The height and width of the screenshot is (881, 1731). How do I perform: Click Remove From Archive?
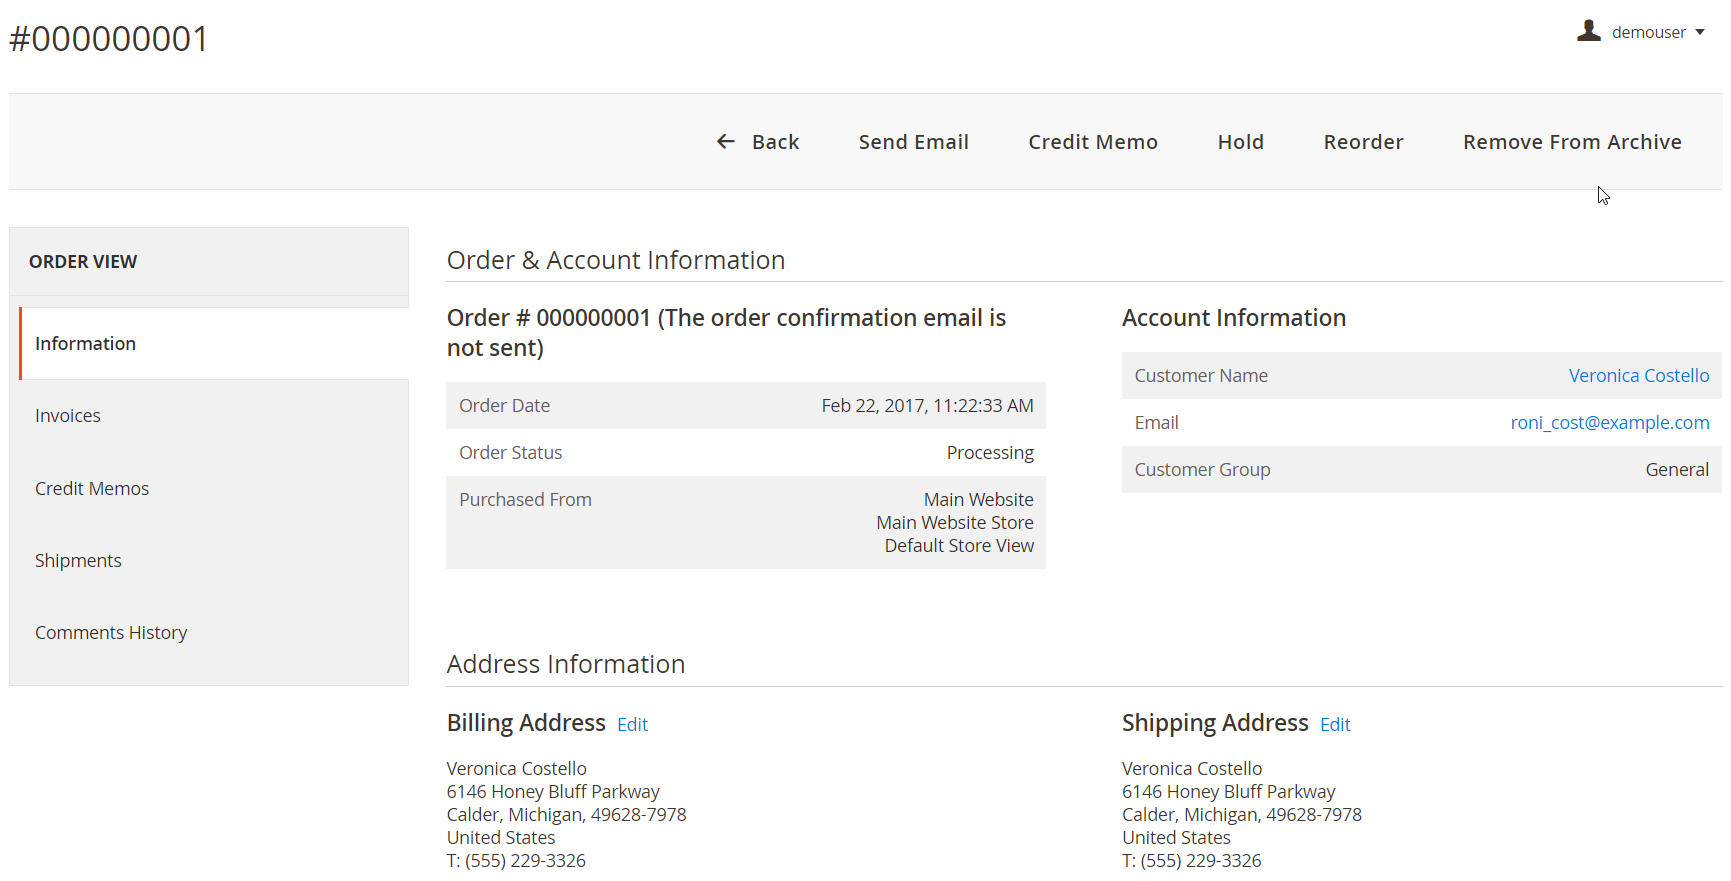1571,142
